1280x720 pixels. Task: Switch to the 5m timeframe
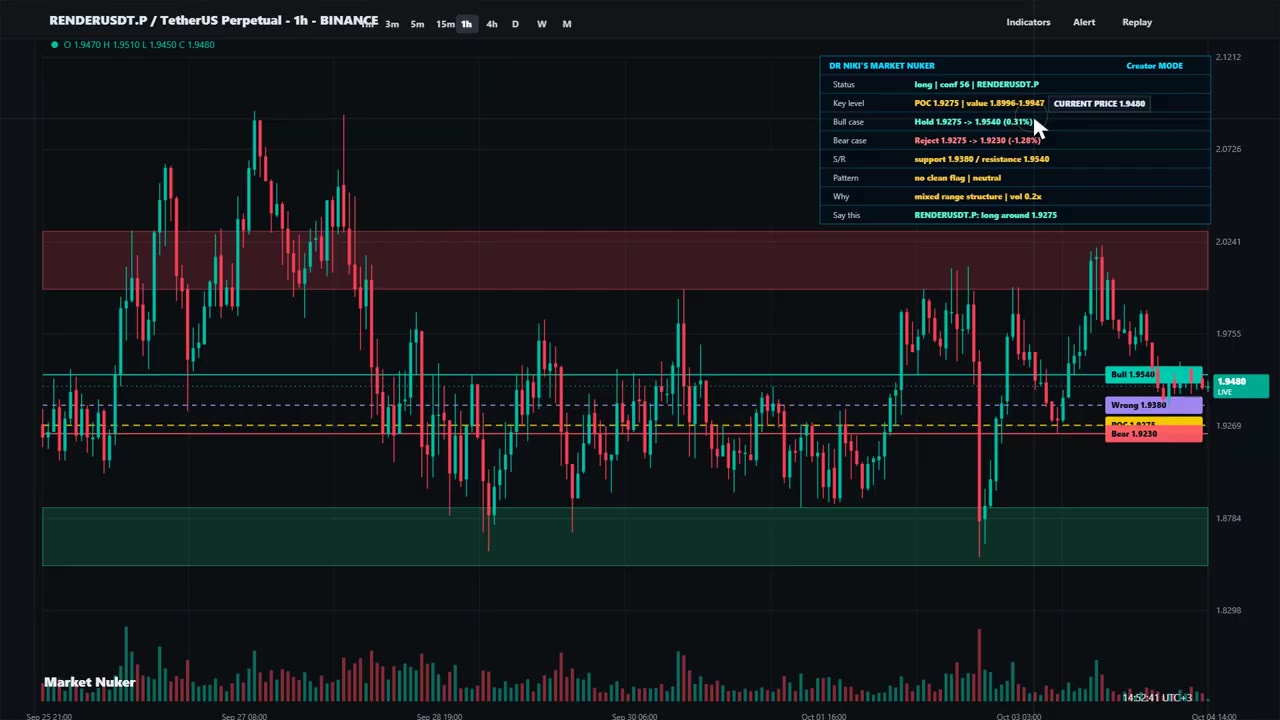[417, 24]
